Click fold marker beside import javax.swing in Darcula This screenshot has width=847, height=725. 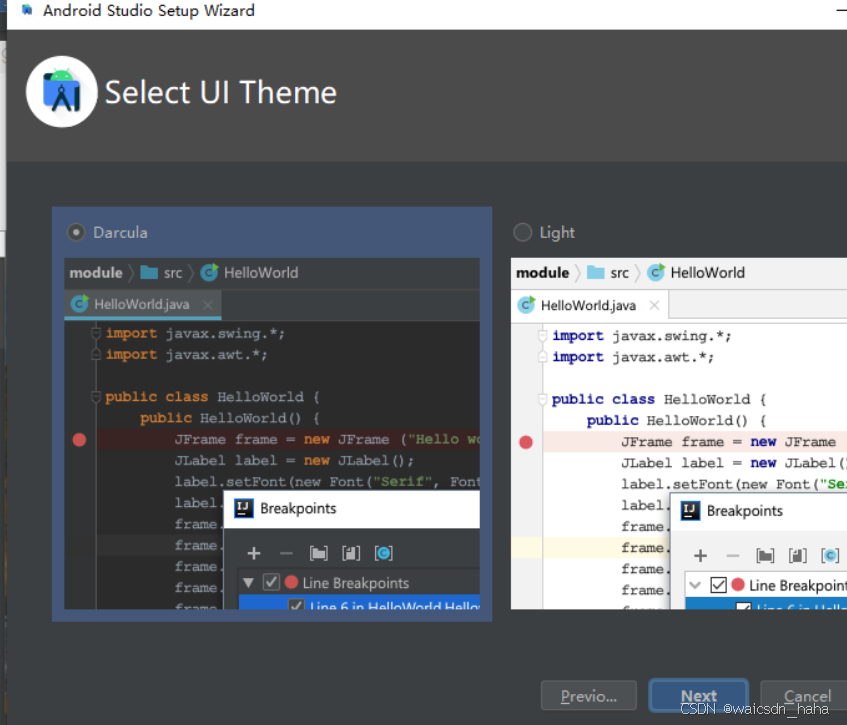(x=96, y=333)
